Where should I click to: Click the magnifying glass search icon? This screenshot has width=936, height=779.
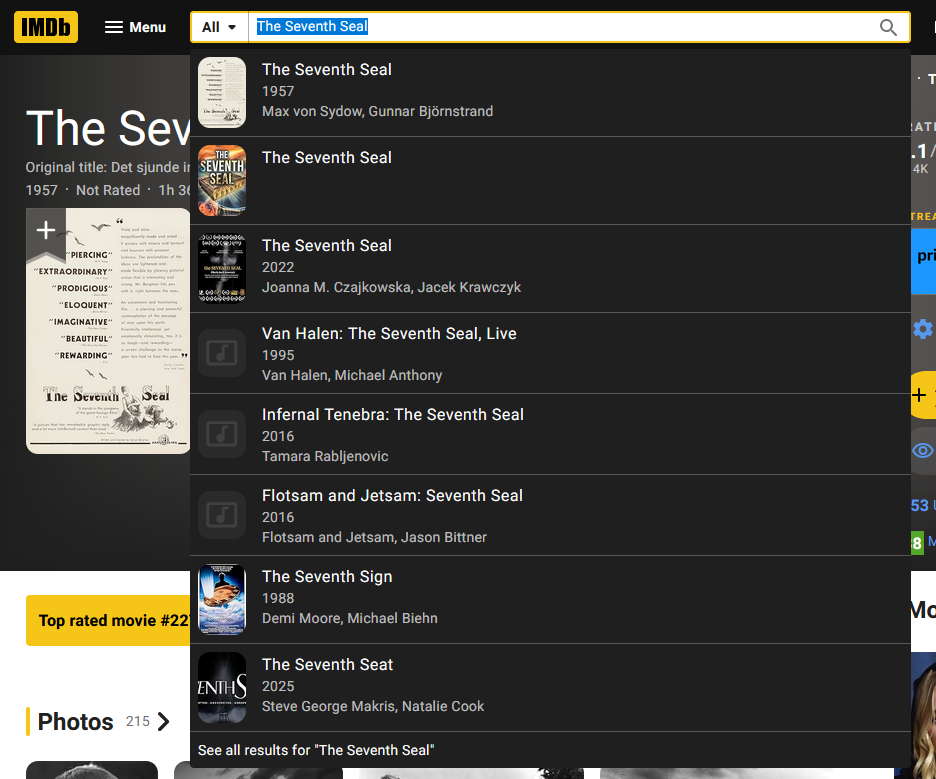point(888,27)
